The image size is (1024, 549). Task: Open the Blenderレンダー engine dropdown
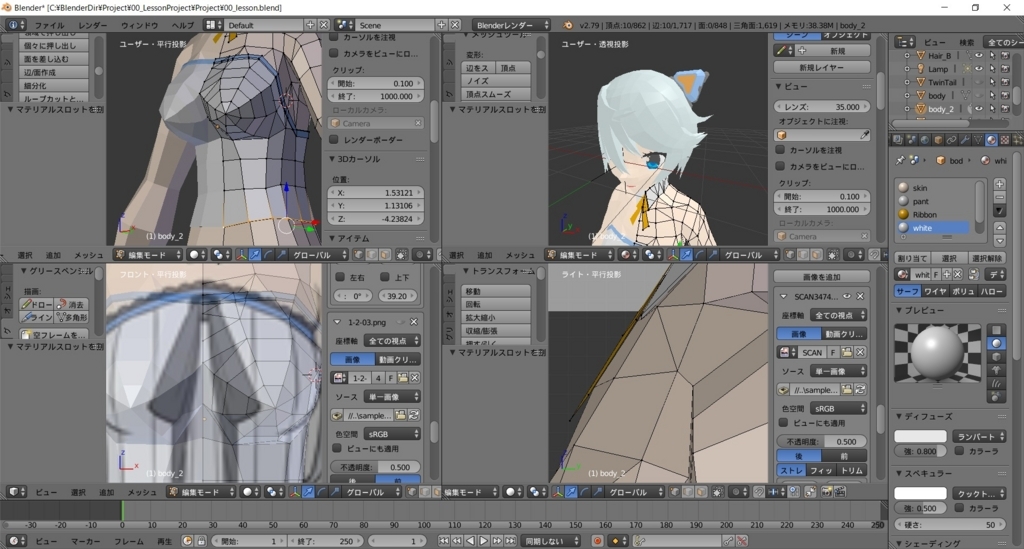[511, 25]
